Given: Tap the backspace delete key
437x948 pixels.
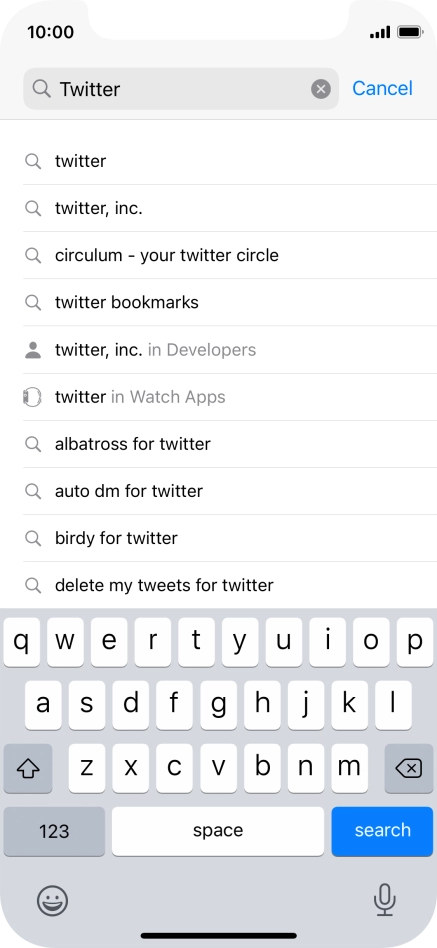Looking at the screenshot, I should click(409, 768).
